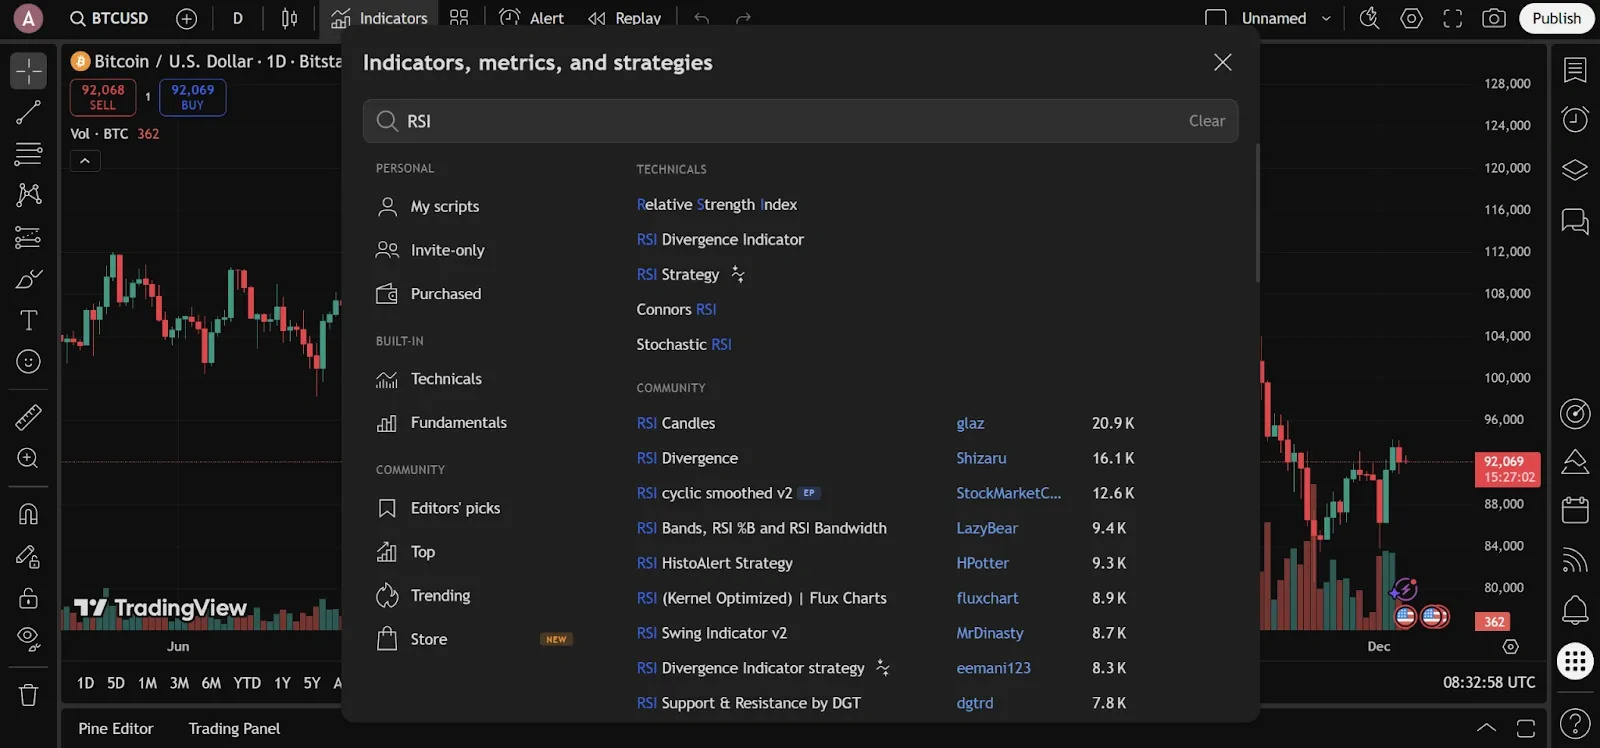Open the Fibonacci retracement tools
Screen dimensions: 1600x748
[x=29, y=154]
